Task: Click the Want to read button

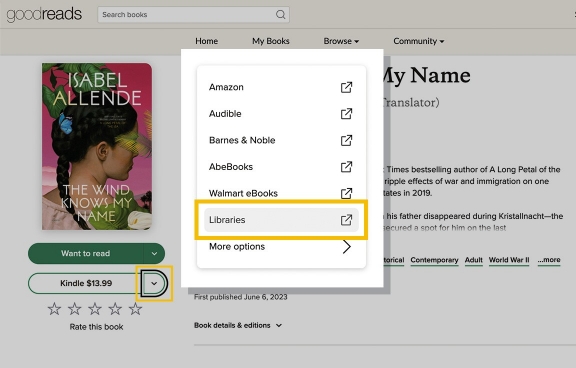Action: (86, 253)
